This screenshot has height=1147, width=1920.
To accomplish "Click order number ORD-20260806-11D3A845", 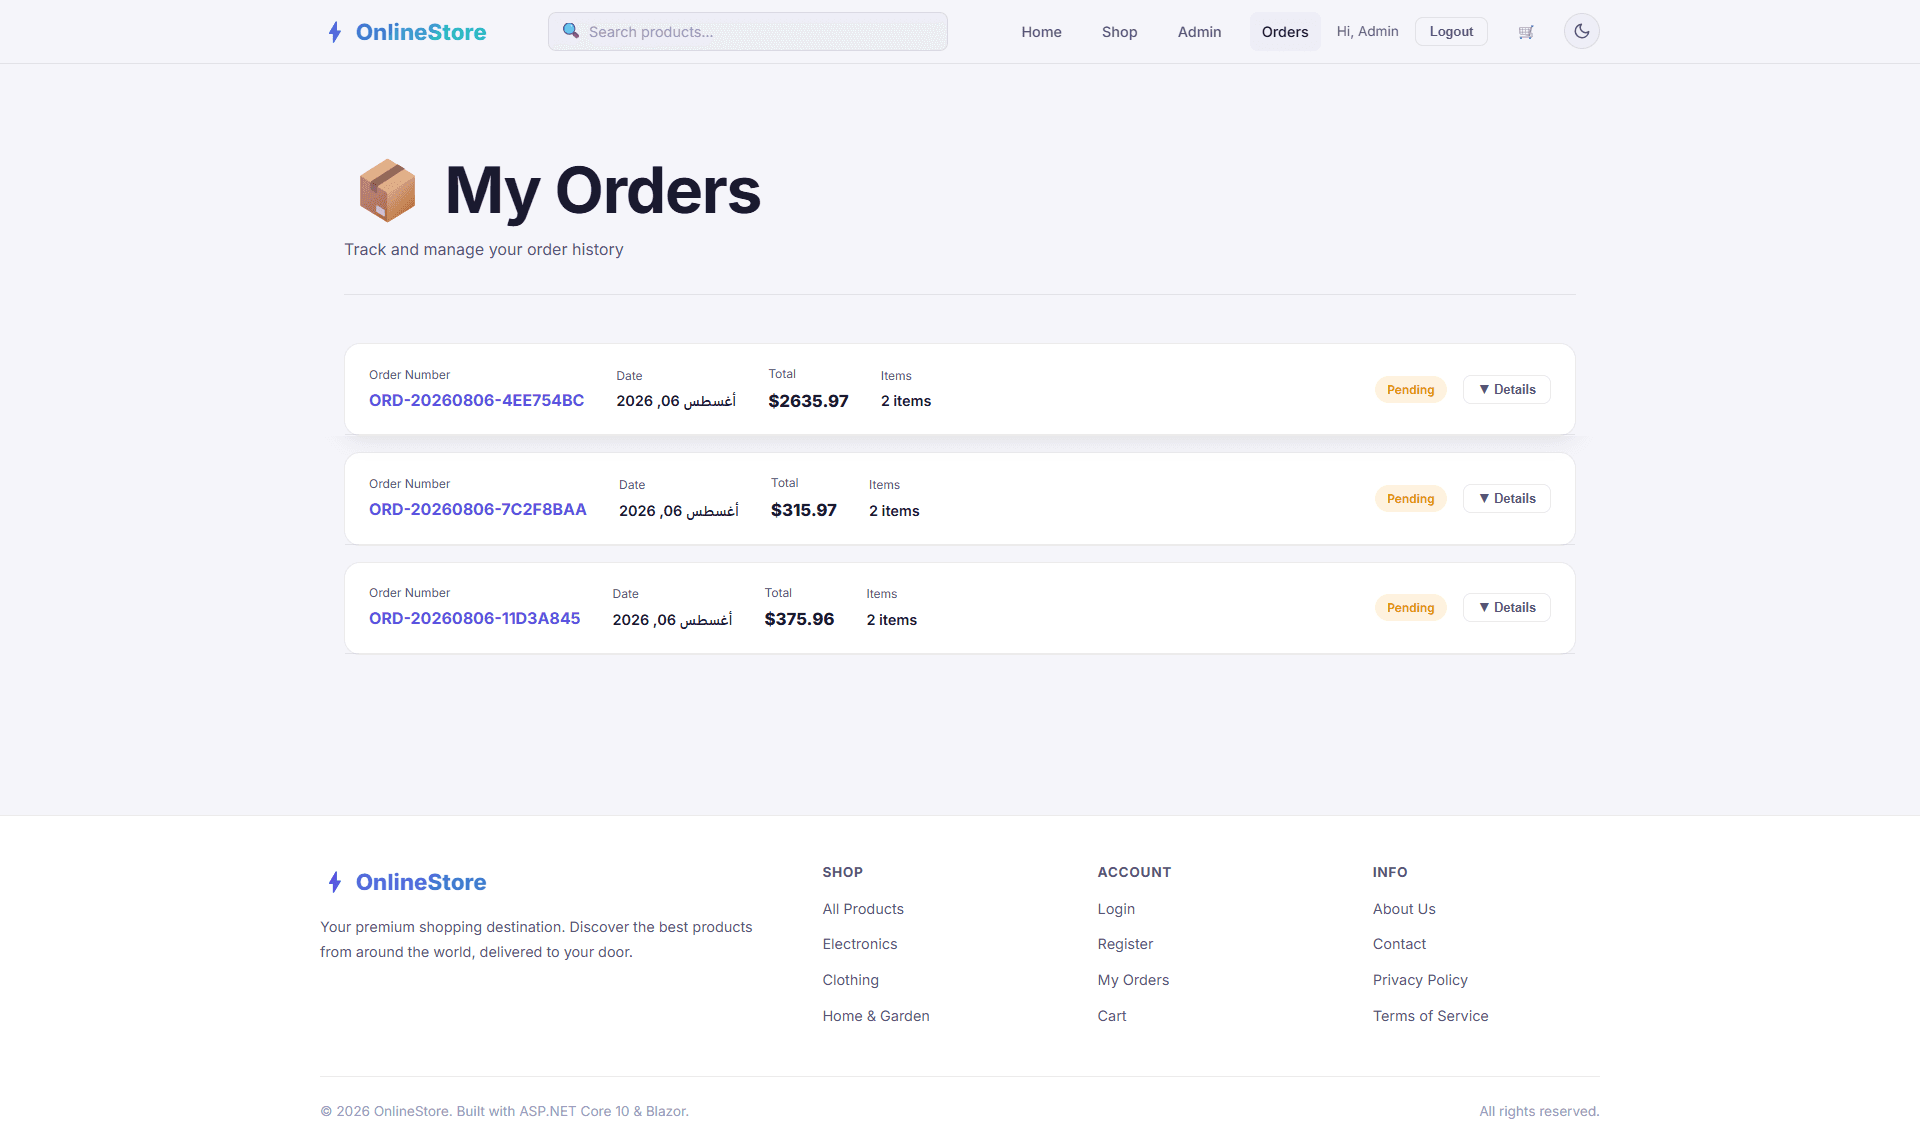I will click(474, 618).
